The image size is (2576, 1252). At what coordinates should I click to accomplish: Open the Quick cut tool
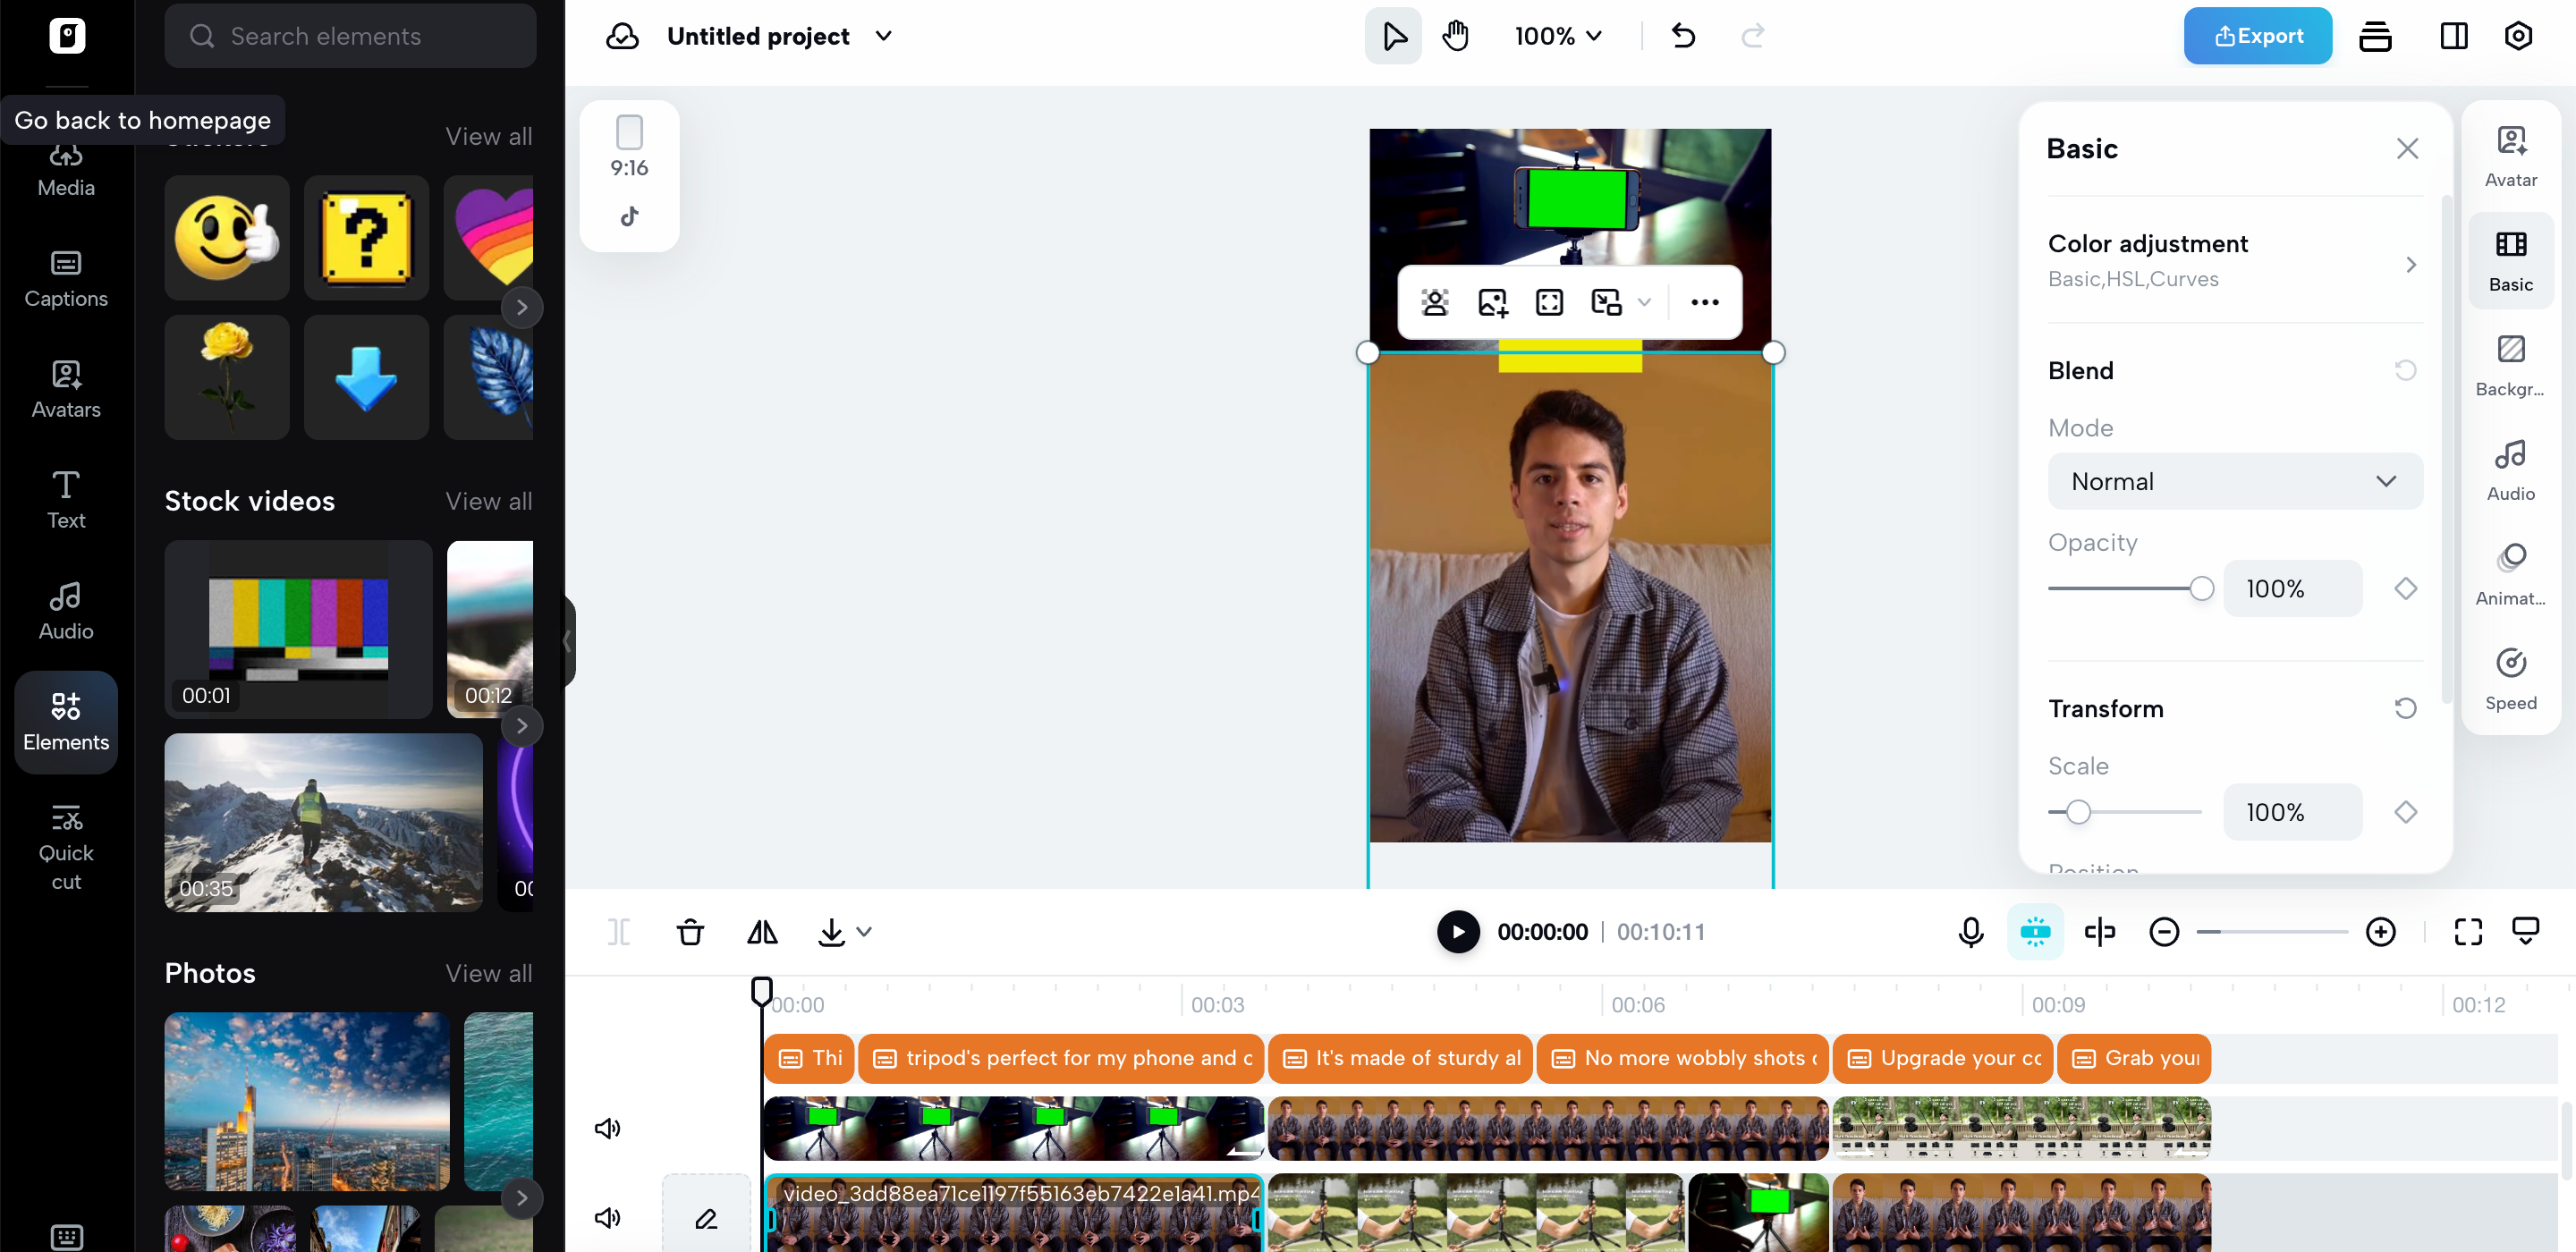[x=65, y=845]
